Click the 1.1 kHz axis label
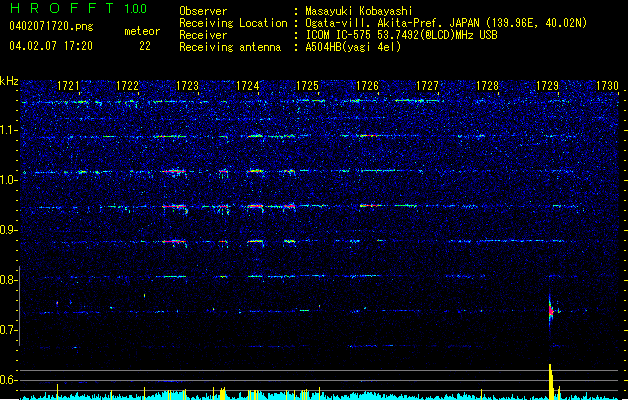This screenshot has height=400, width=629. point(9,130)
